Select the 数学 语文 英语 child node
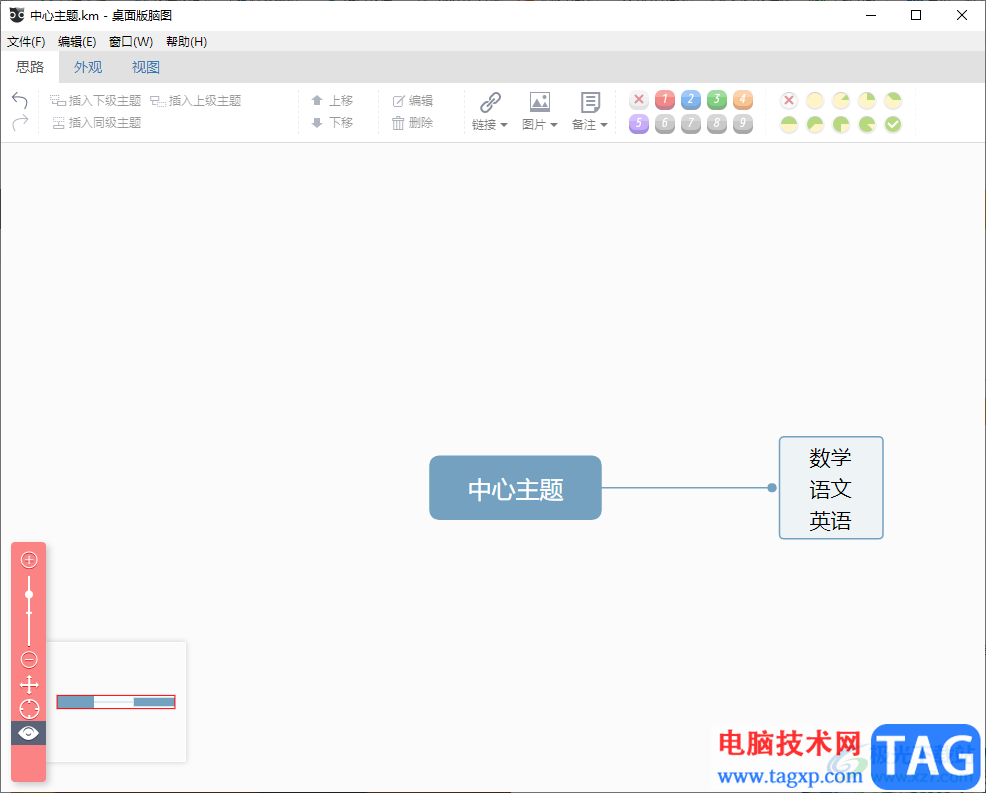 click(831, 488)
